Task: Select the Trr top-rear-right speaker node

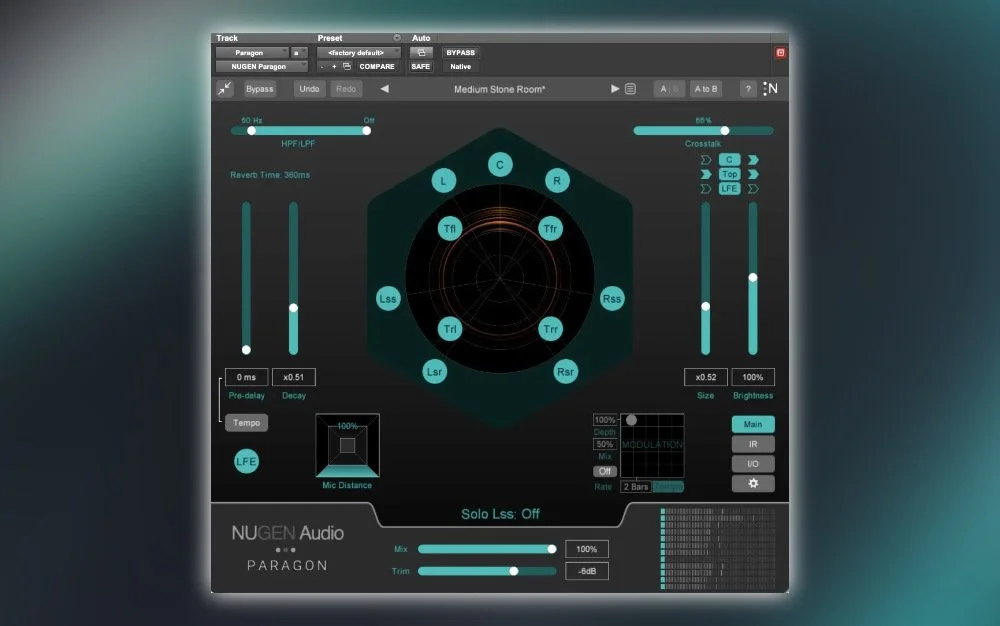Action: pyautogui.click(x=550, y=329)
